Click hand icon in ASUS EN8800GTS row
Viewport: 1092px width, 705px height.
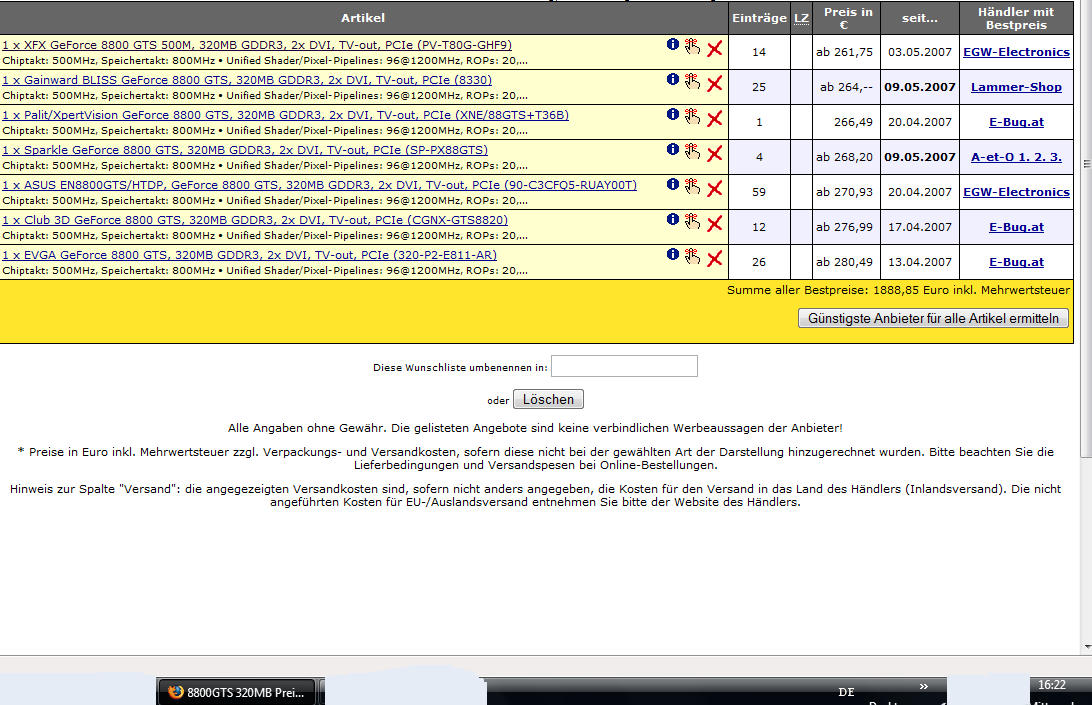692,186
